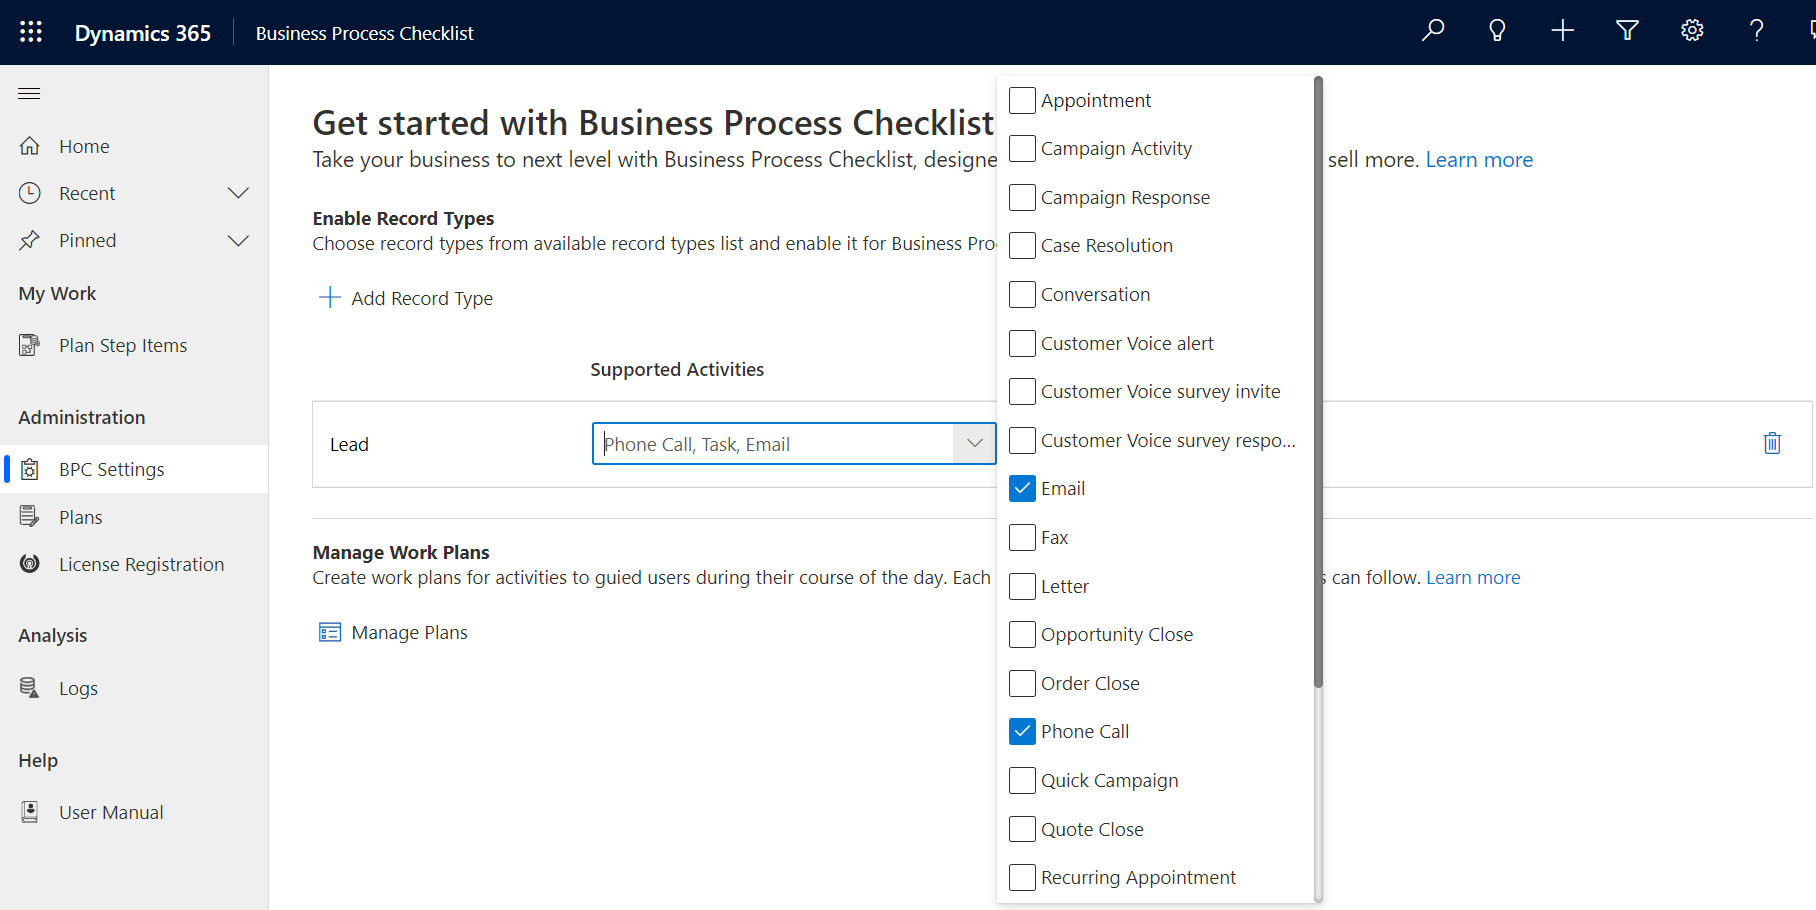This screenshot has width=1816, height=910.
Task: Click Business Process Checklist app name
Action: (x=365, y=33)
